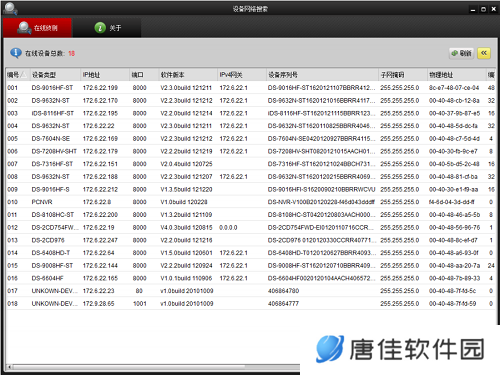Click serial number 406864780
This screenshot has height=375, width=500.
(283, 291)
